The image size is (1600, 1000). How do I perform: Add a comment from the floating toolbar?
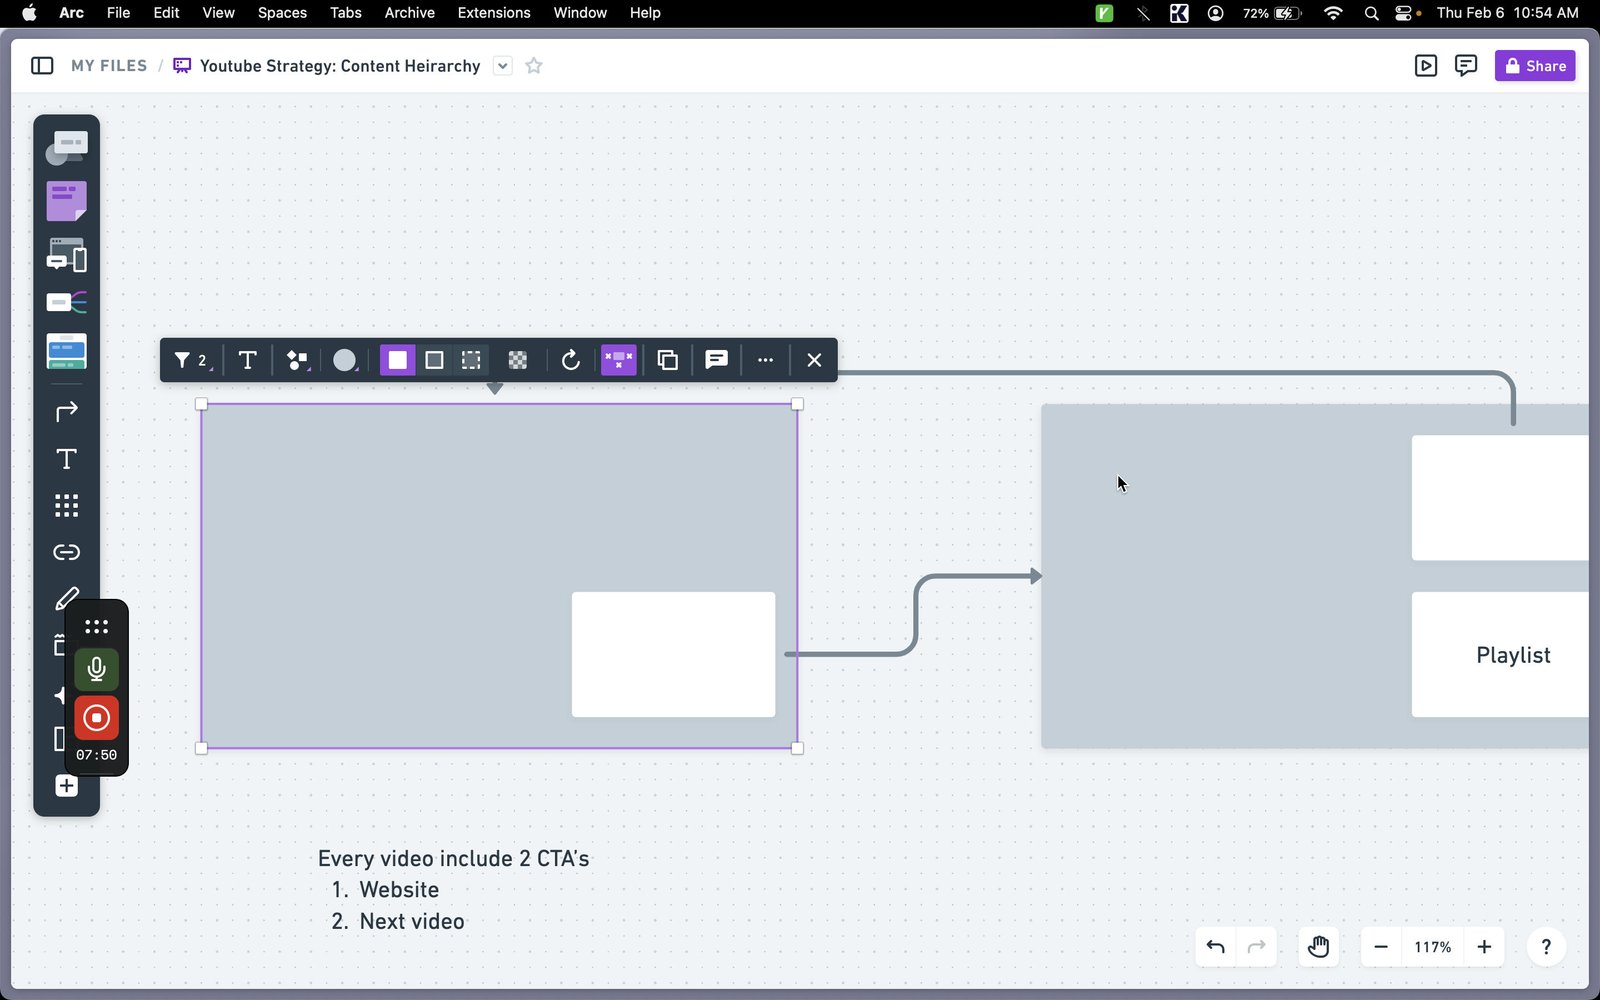716,360
